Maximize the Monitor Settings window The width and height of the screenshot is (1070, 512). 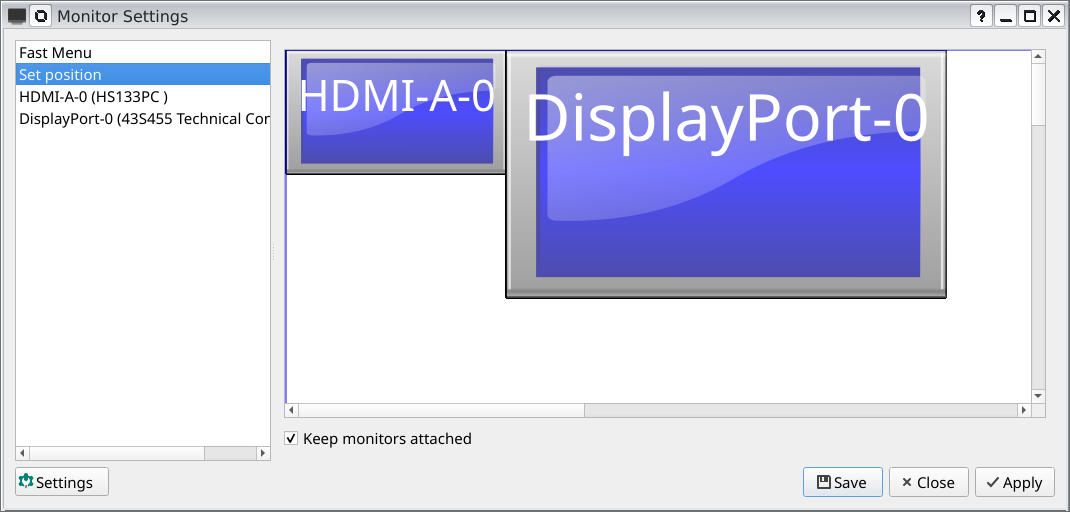[1030, 16]
